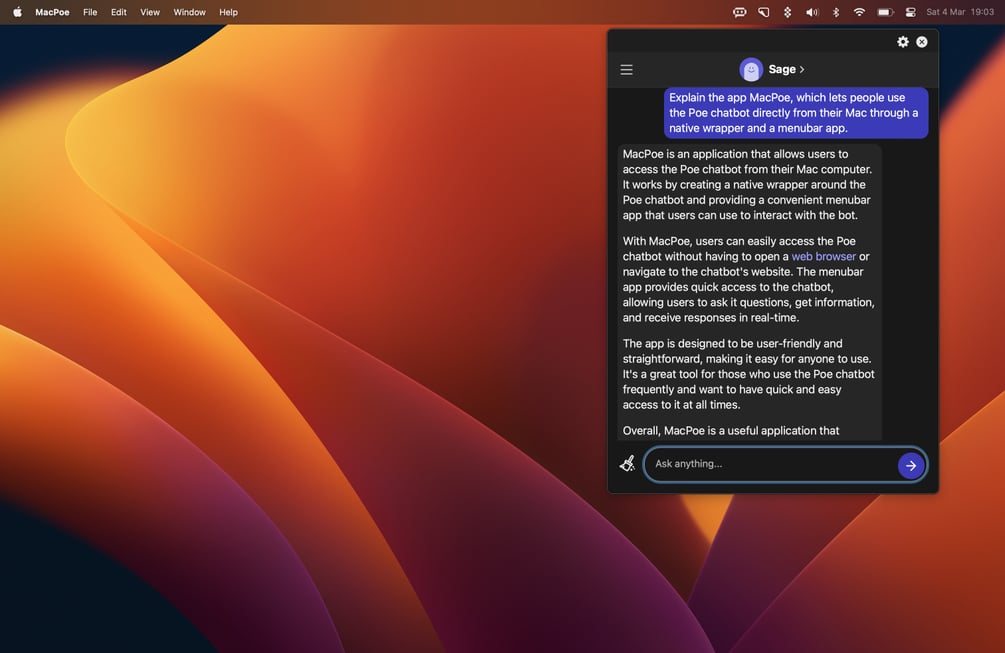The image size is (1005, 653).
Task: Open MacPoe settings gear icon
Action: click(902, 42)
